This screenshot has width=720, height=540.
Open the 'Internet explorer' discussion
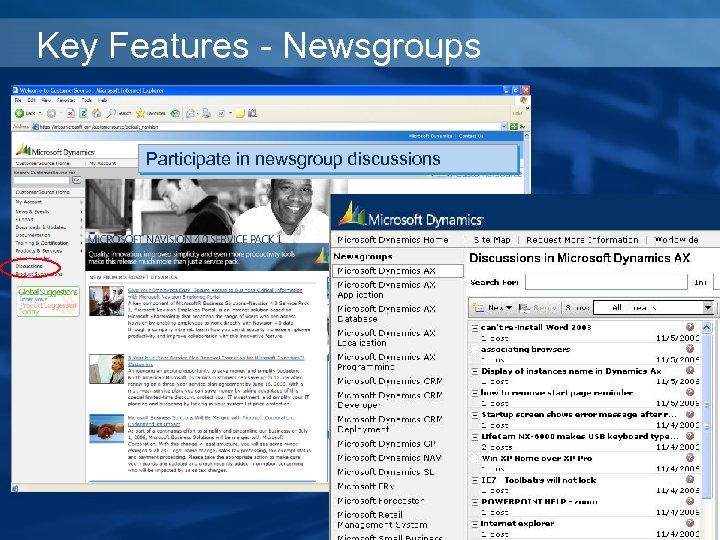coord(517,523)
